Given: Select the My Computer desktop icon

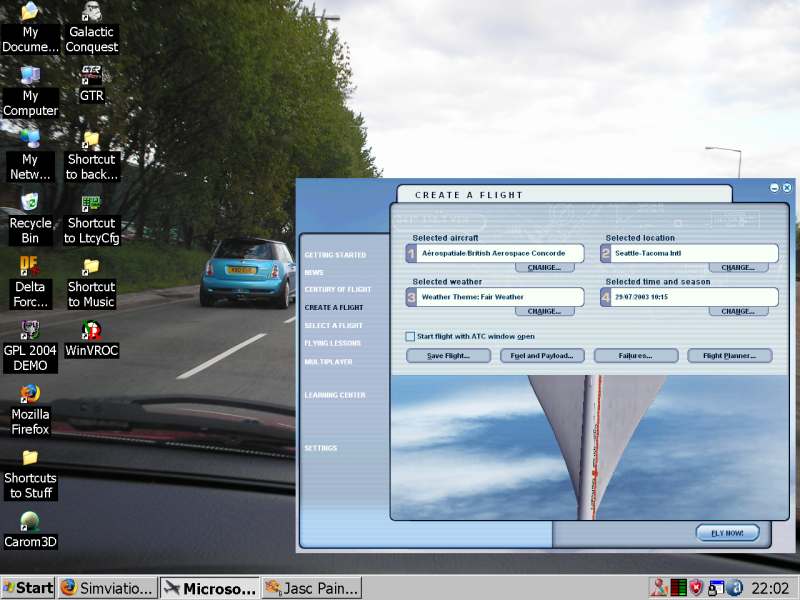Looking at the screenshot, I should click(x=30, y=92).
